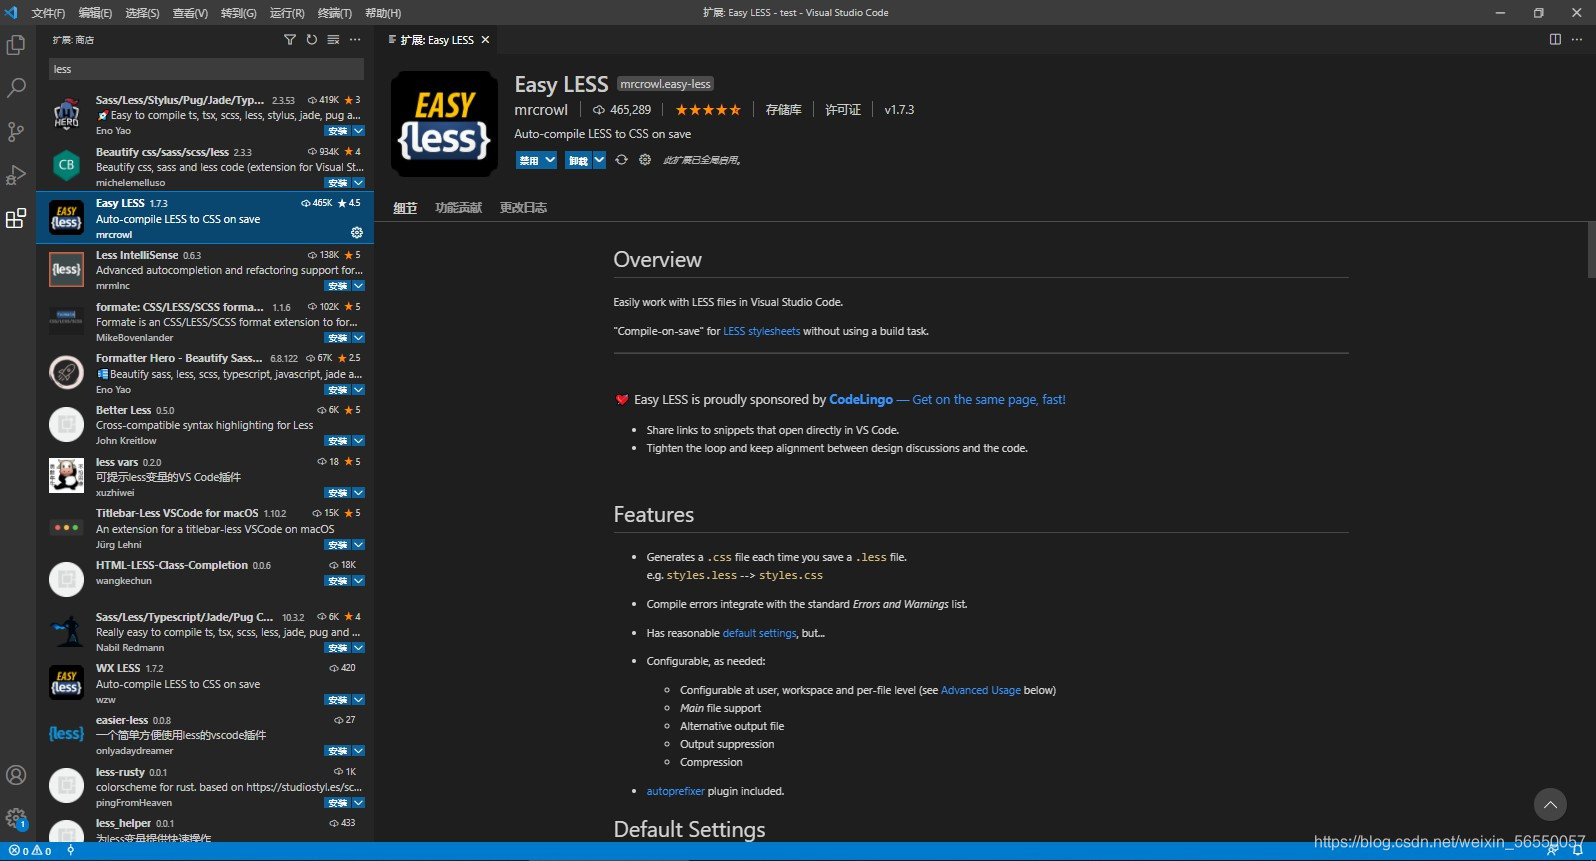Viewport: 1596px width, 861px height.
Task: Open the Explorer view in activity bar
Action: tap(16, 45)
